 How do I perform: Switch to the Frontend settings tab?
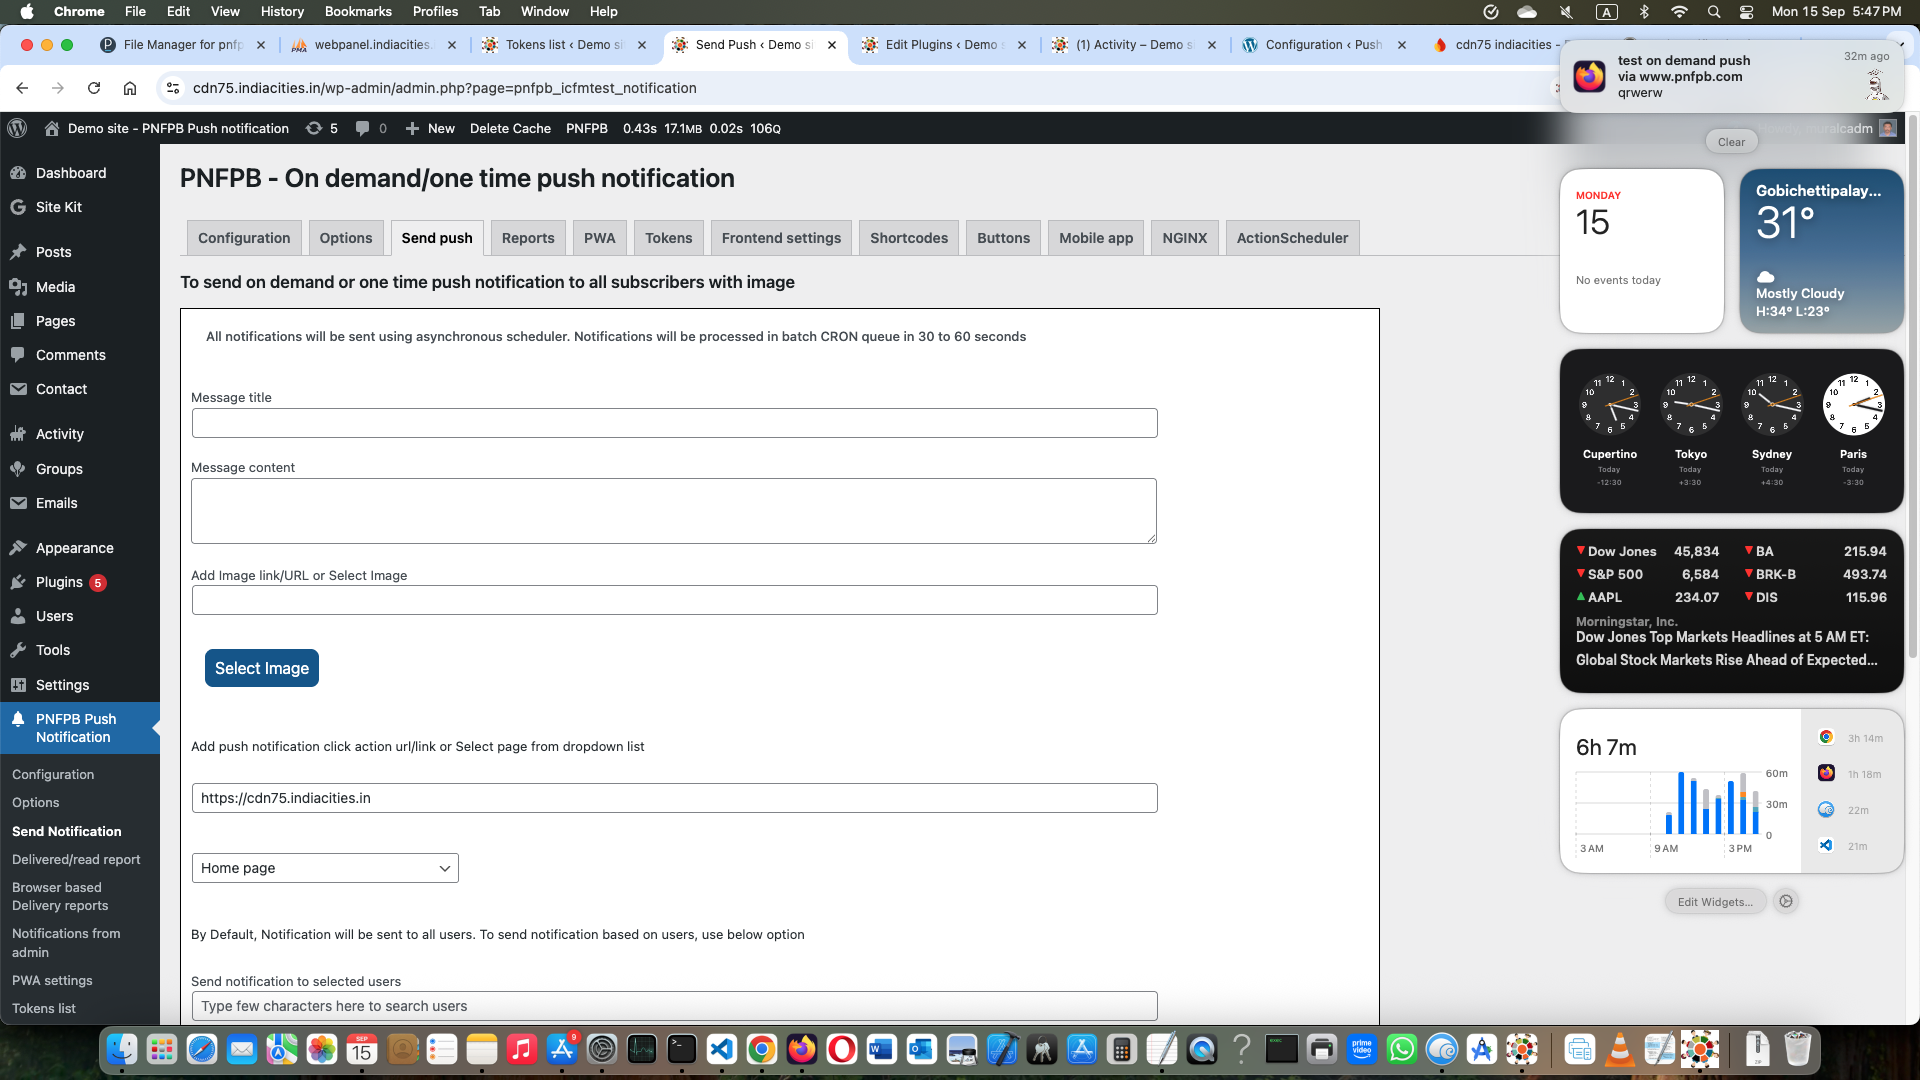tap(781, 238)
